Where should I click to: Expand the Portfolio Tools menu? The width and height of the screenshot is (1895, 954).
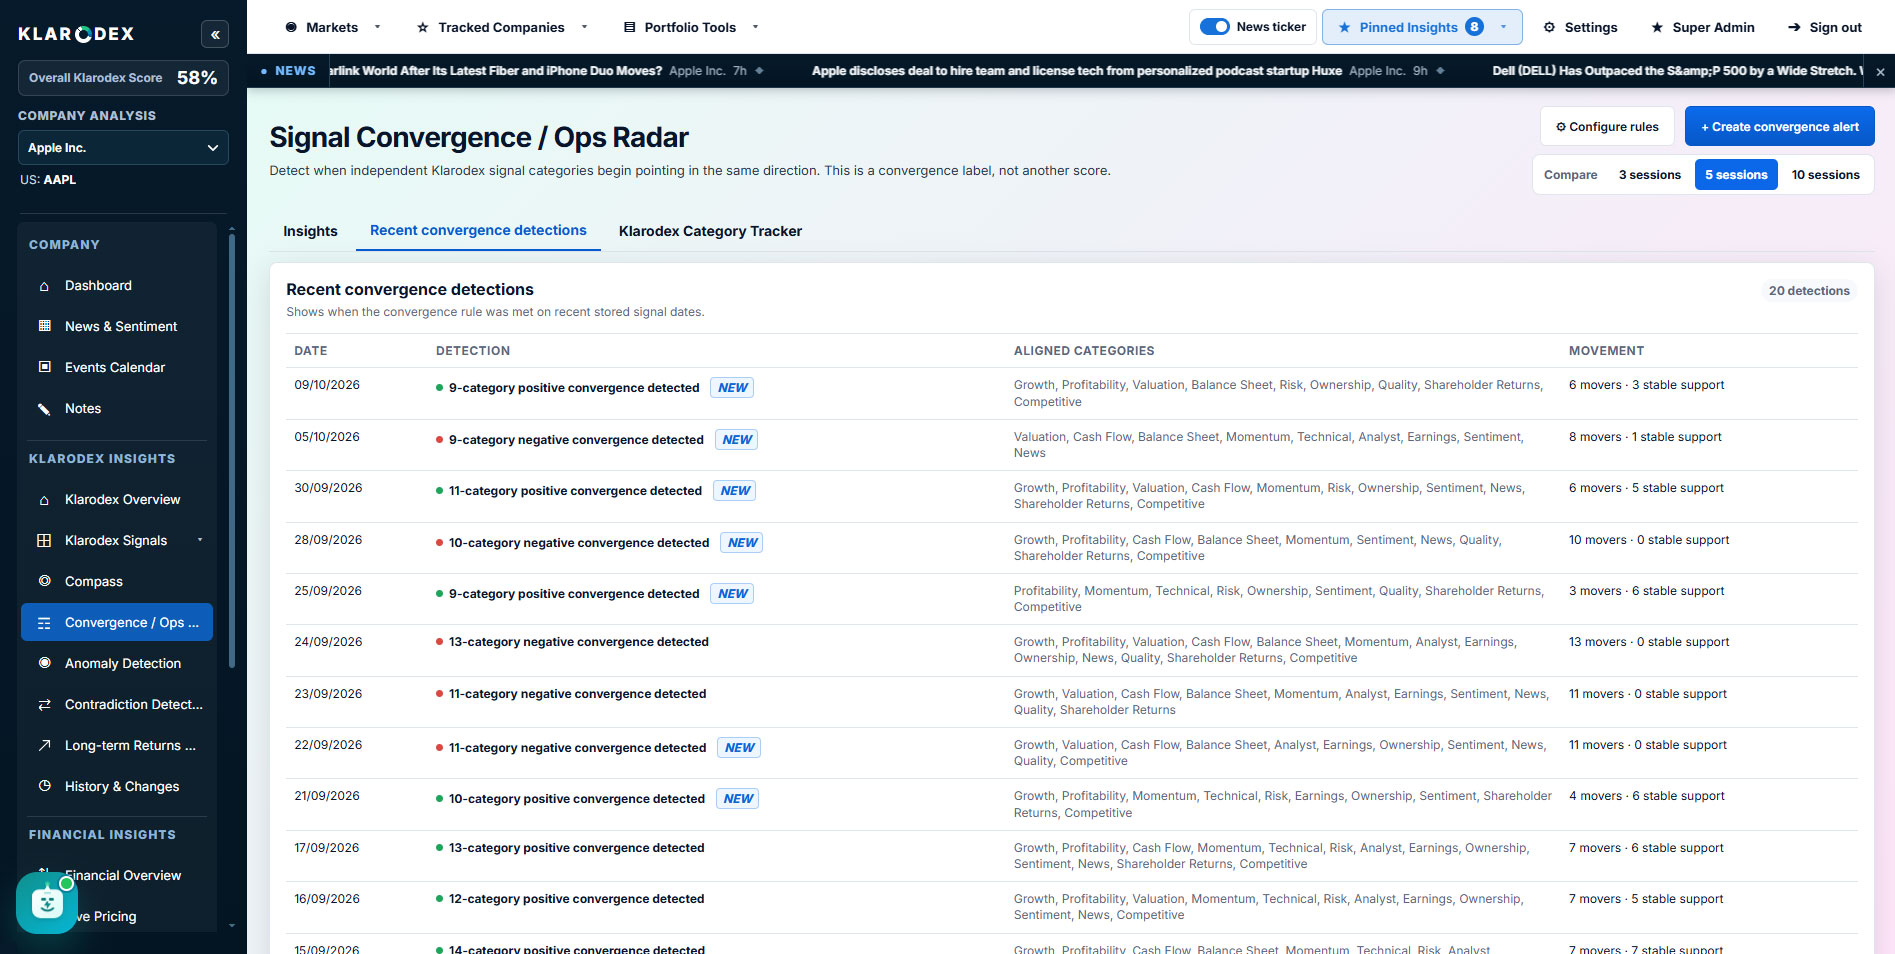(755, 27)
